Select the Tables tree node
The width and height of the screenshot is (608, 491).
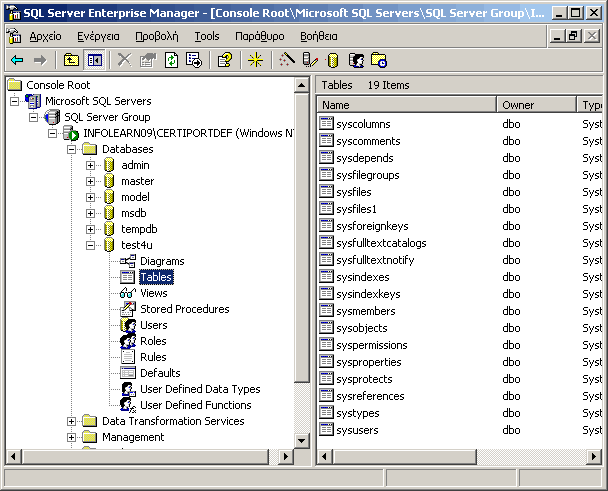tap(156, 277)
